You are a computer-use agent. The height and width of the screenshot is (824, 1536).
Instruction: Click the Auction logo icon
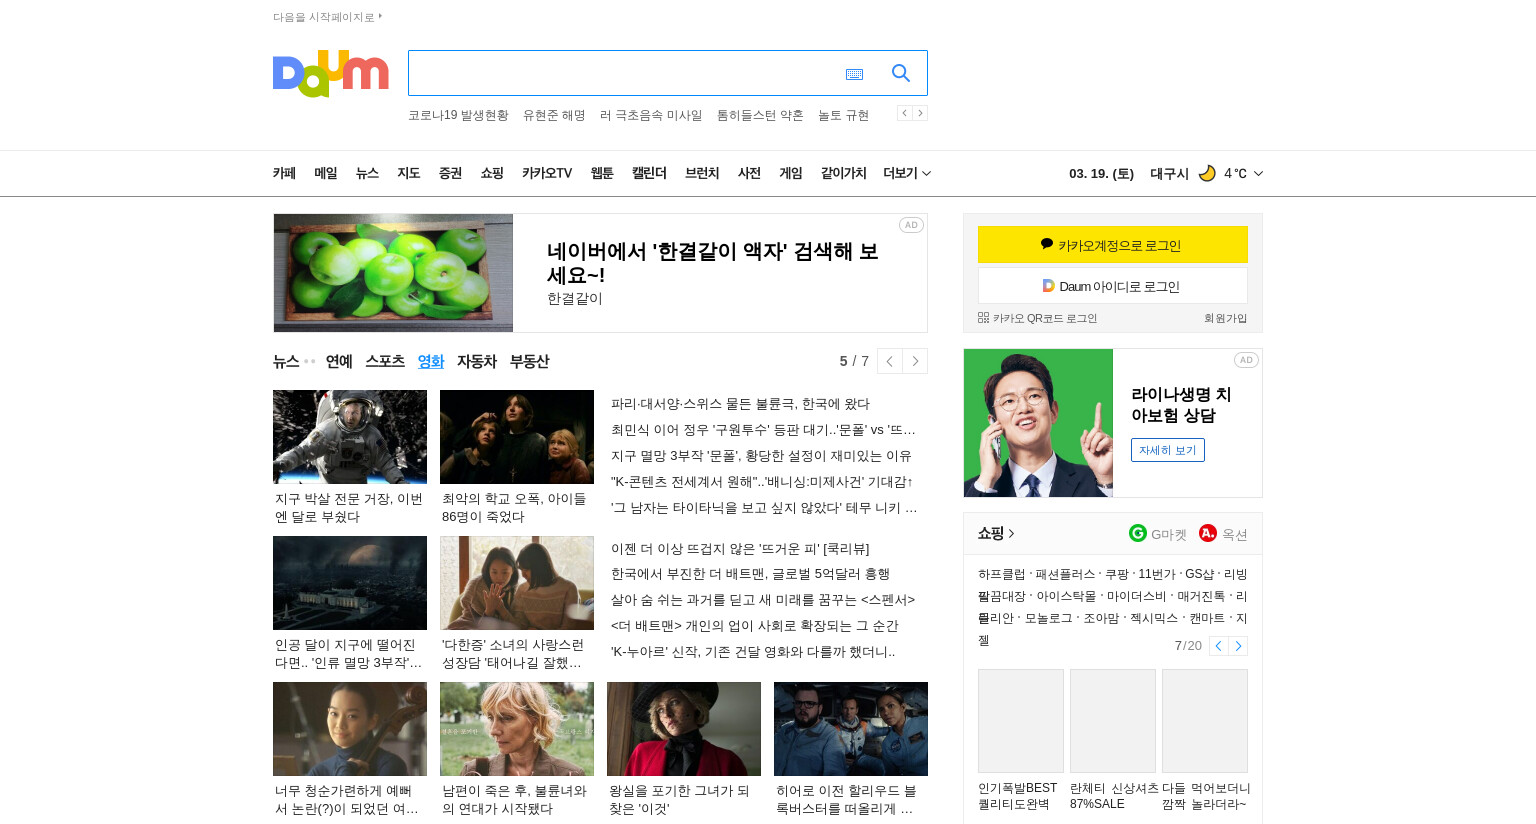click(x=1208, y=533)
